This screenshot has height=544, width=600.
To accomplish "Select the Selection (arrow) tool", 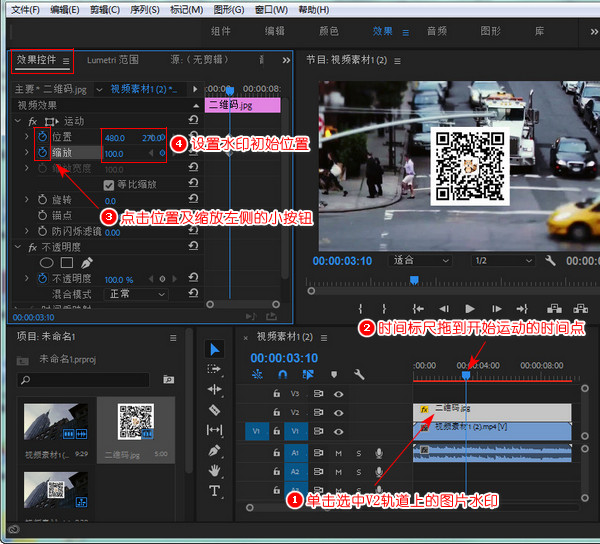I will click(x=215, y=349).
